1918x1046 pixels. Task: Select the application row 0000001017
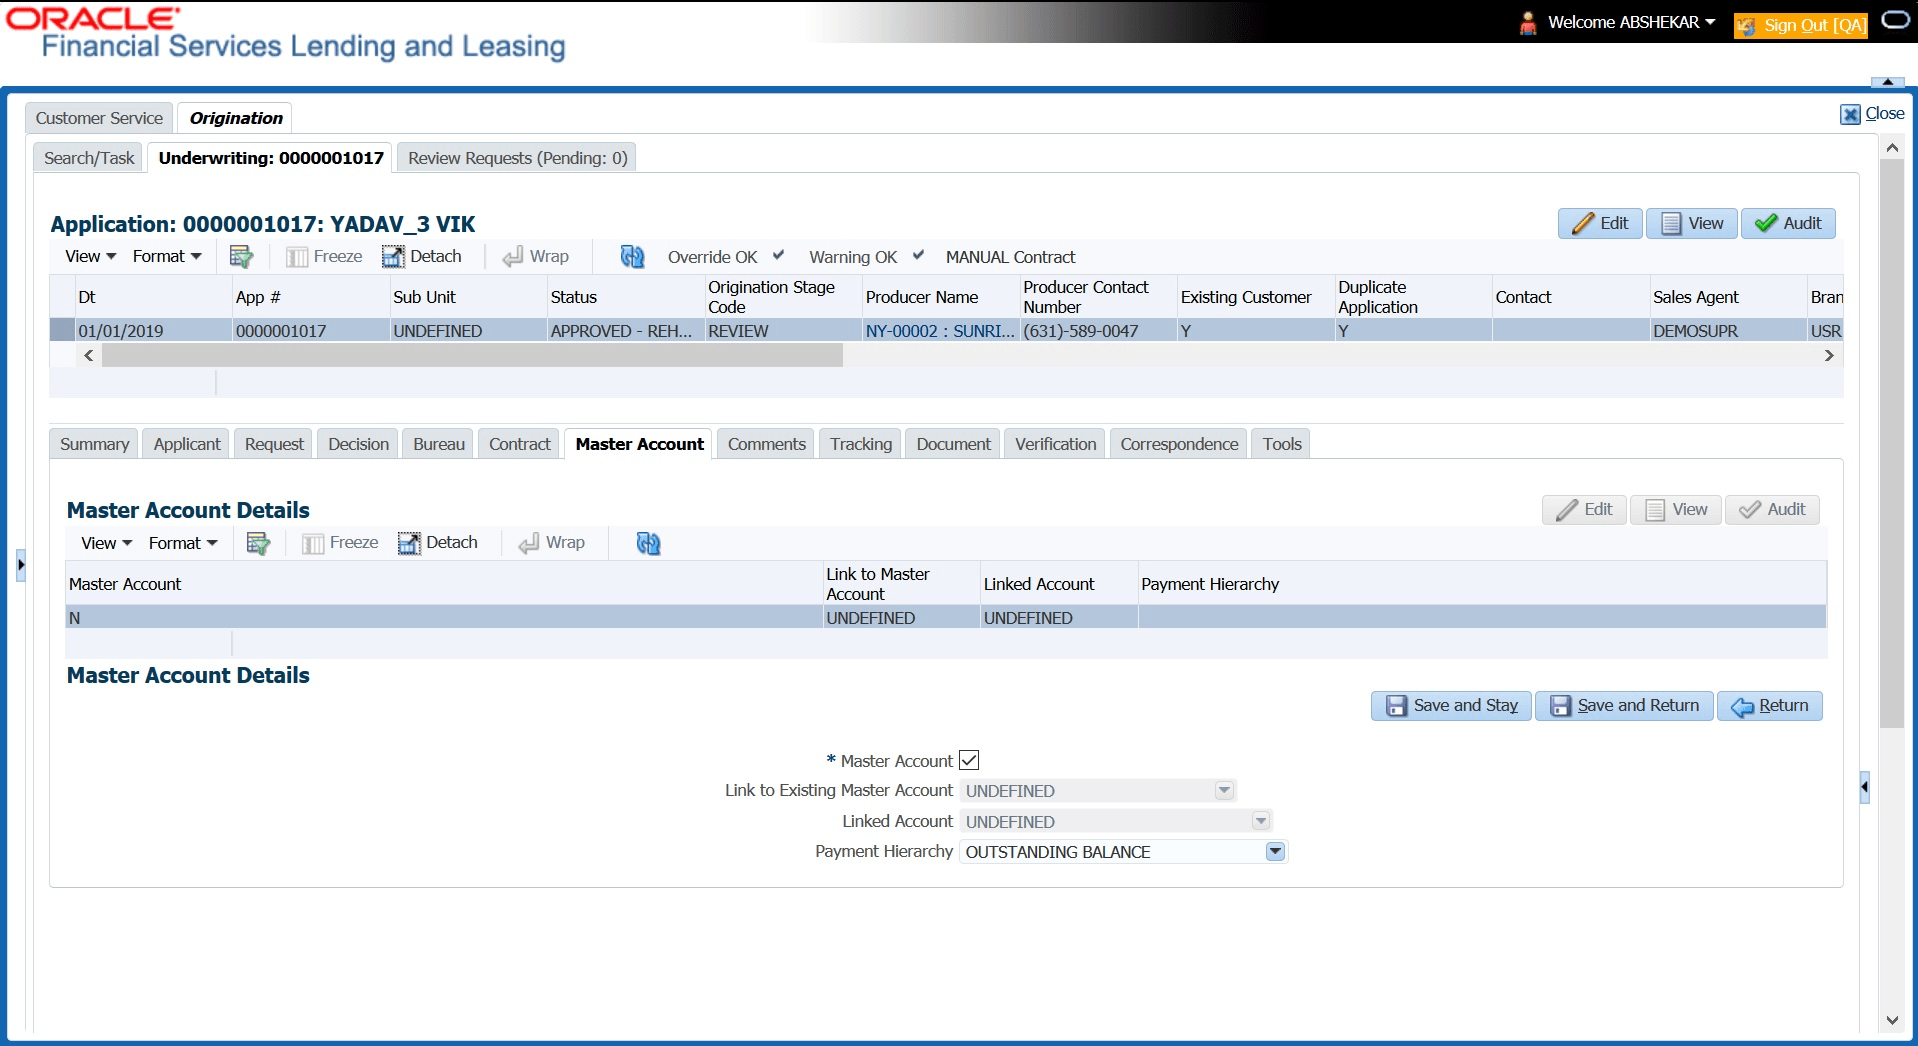pyautogui.click(x=946, y=331)
